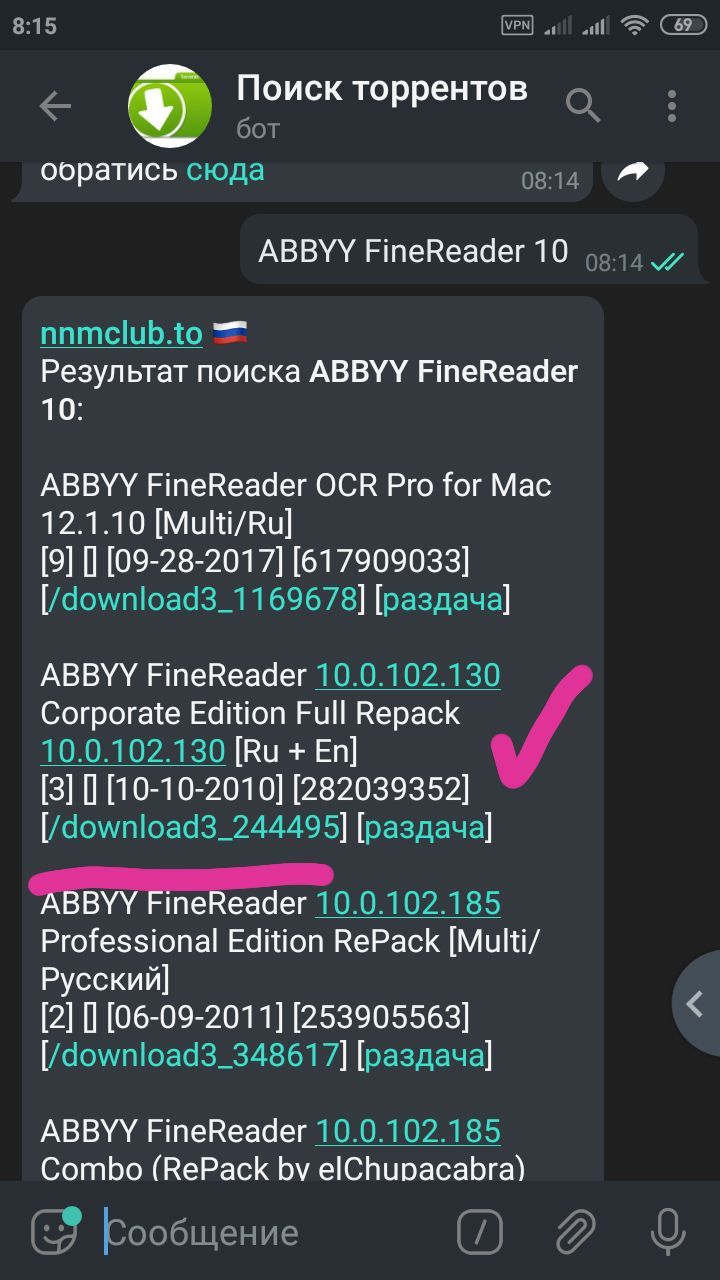Open раздача link for Professional Edition
This screenshot has height=1280, width=720.
425,1056
